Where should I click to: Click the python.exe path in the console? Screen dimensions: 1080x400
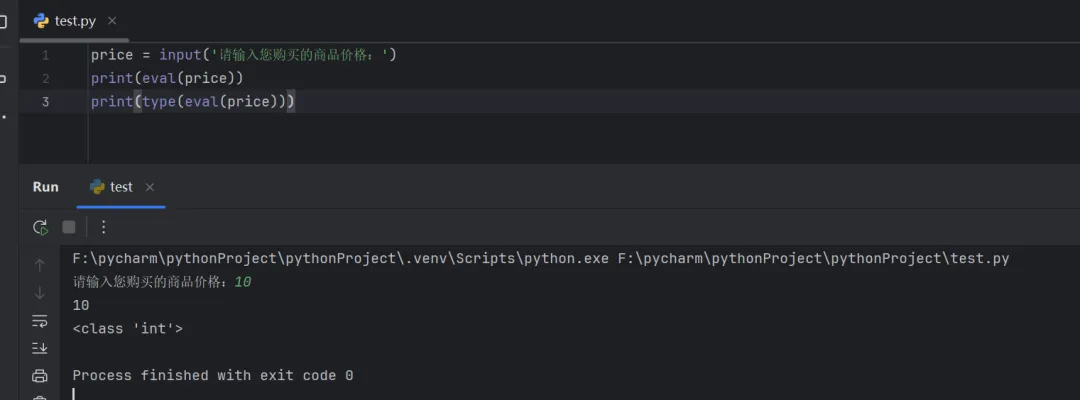(340, 259)
